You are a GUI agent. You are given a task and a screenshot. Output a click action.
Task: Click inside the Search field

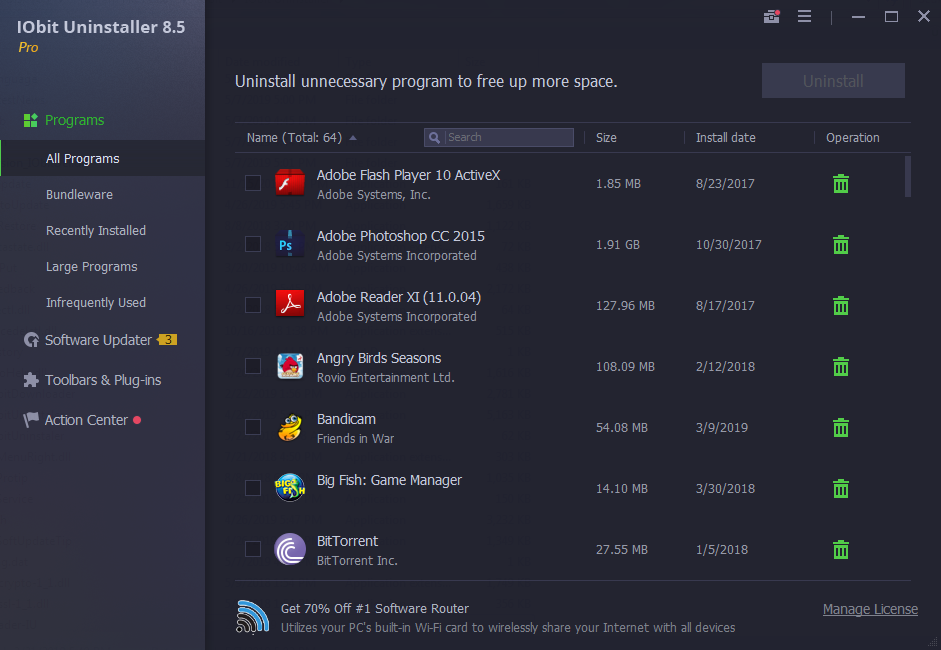pyautogui.click(x=499, y=137)
